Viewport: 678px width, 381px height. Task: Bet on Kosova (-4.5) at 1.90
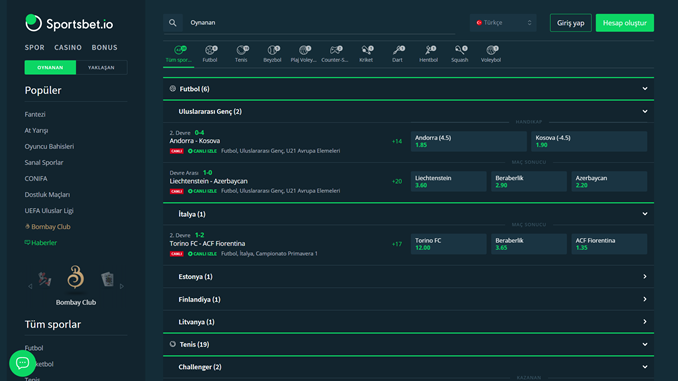pos(589,141)
